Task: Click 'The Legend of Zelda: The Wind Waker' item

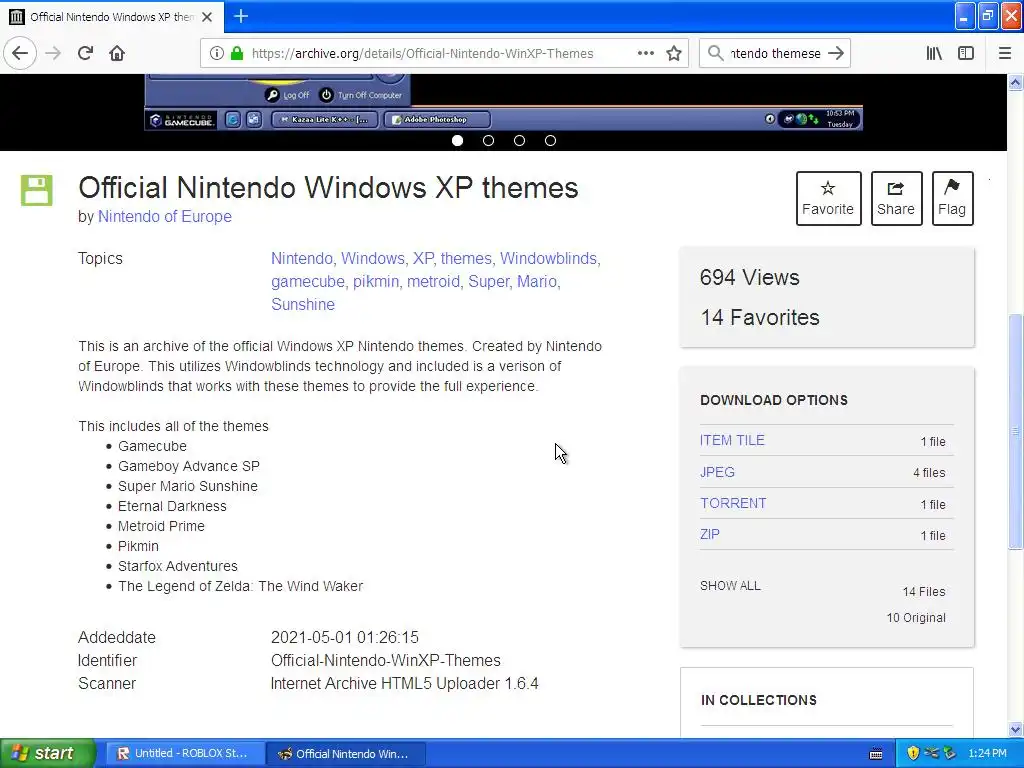Action: [240, 586]
